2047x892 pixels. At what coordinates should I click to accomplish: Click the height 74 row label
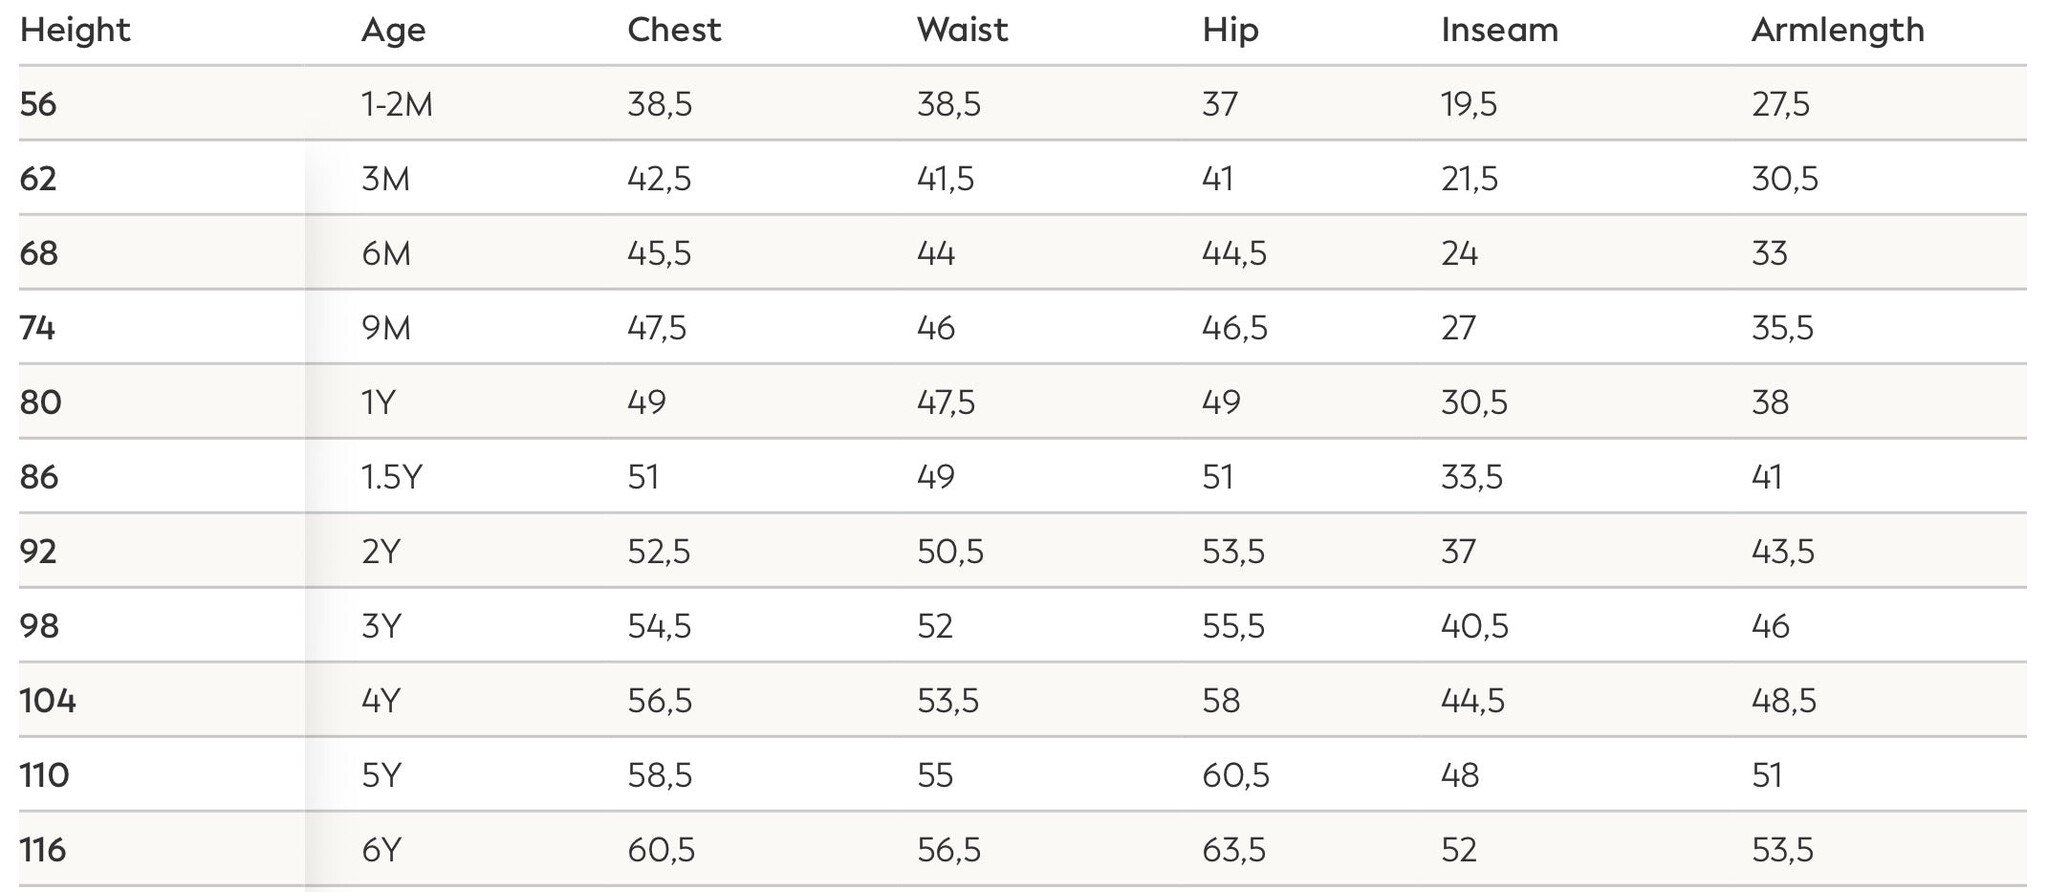coord(37,328)
